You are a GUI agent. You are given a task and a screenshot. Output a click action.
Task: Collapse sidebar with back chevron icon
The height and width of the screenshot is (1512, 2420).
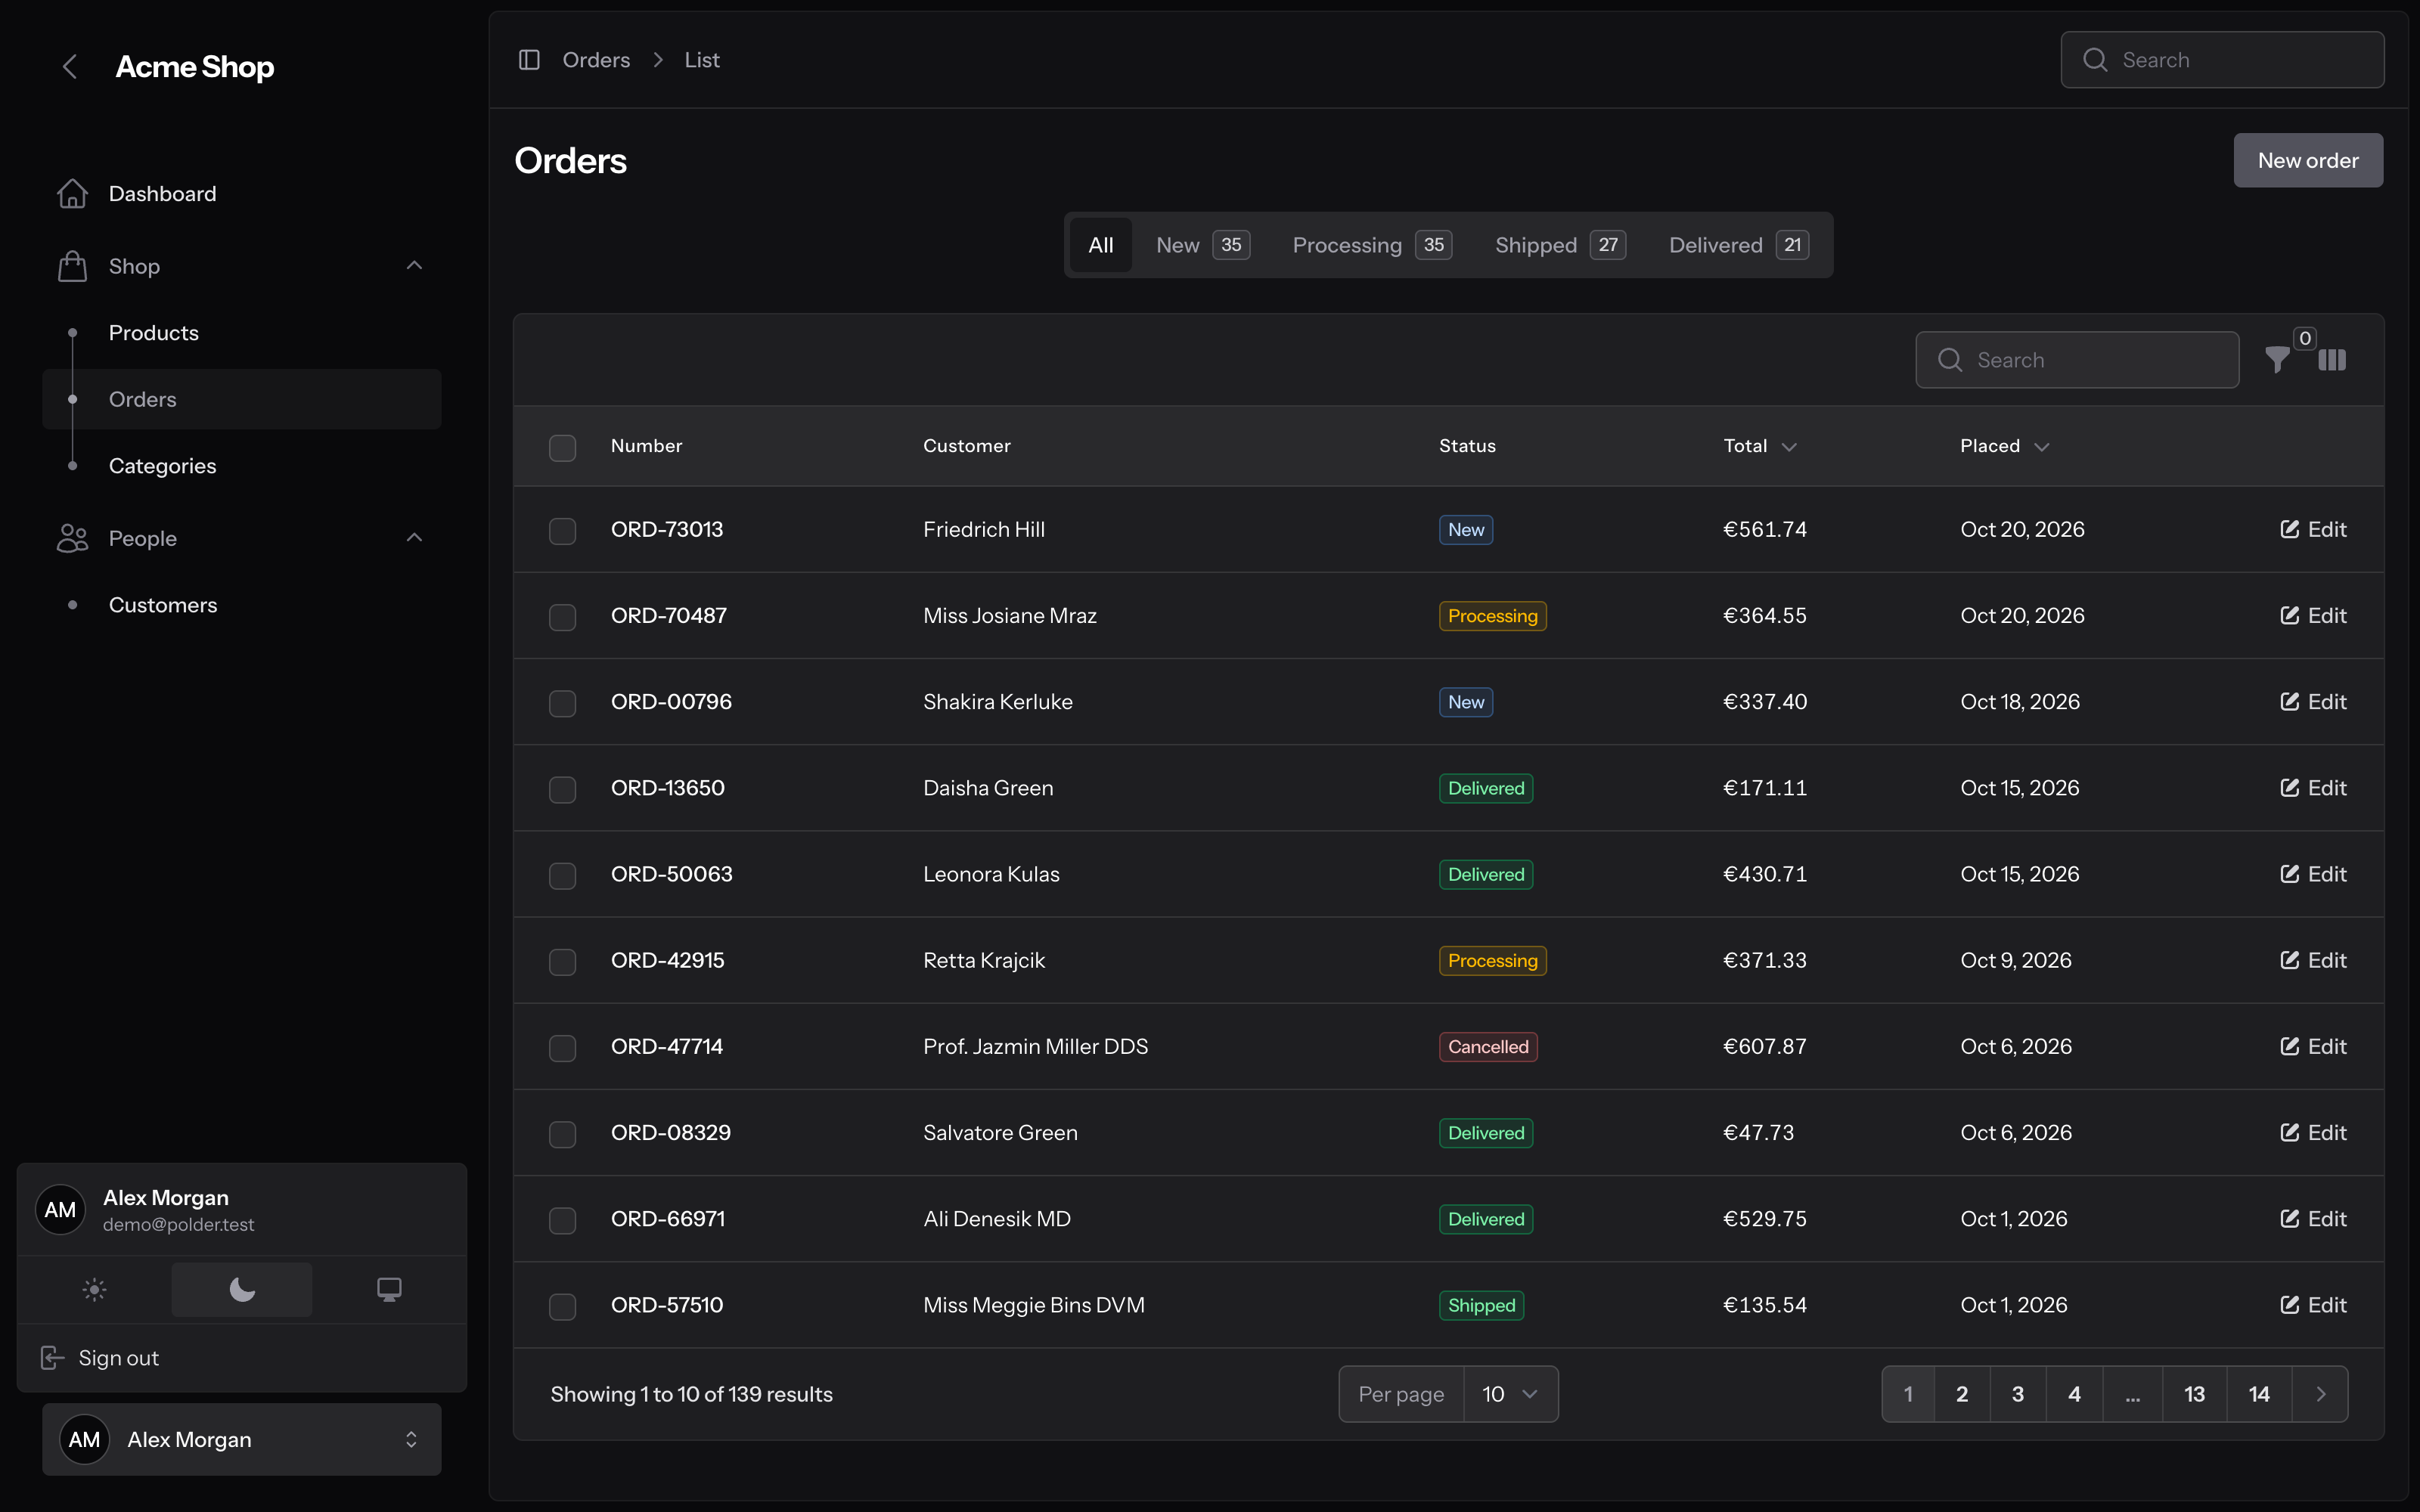pyautogui.click(x=69, y=67)
